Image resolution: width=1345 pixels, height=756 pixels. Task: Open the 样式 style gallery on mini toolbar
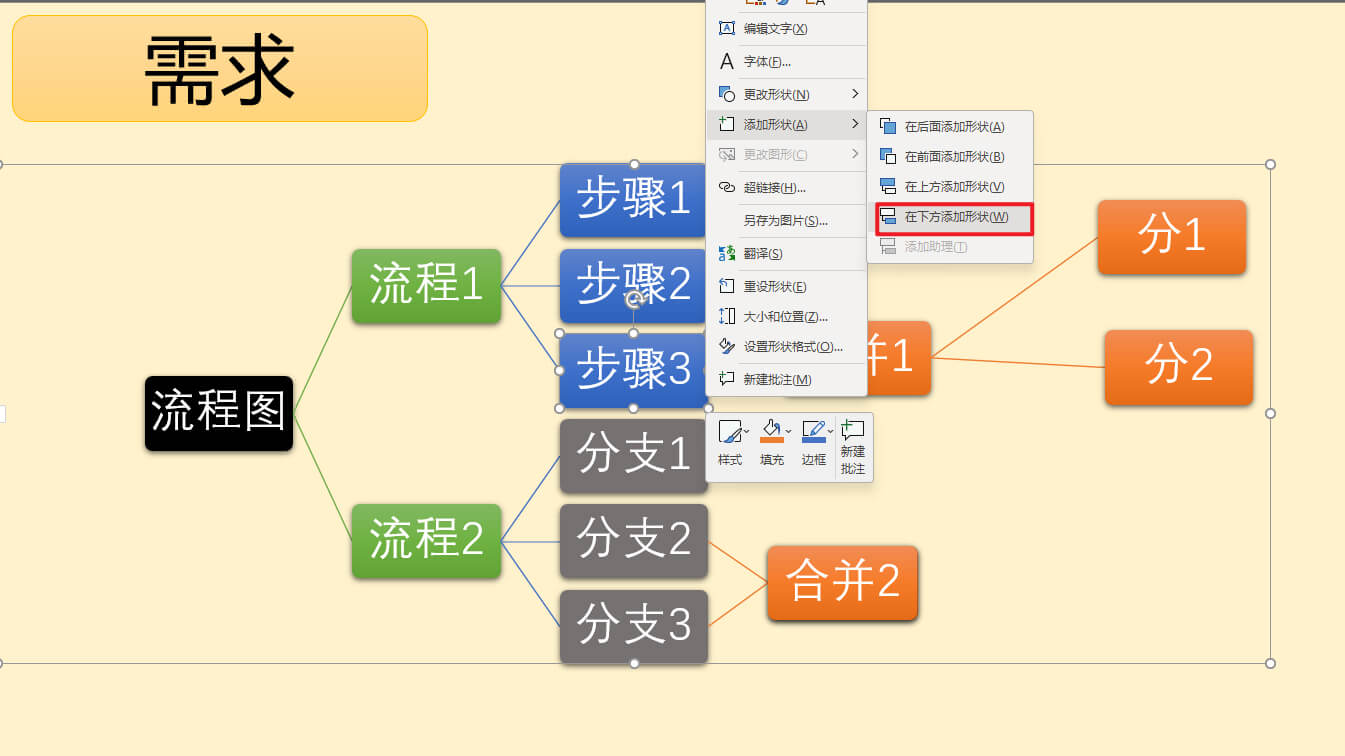730,444
